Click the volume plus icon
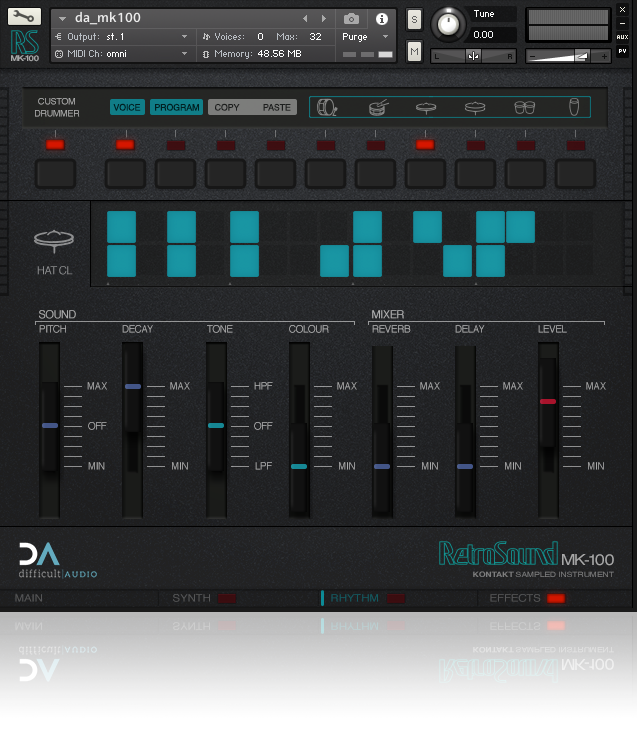 click(604, 56)
